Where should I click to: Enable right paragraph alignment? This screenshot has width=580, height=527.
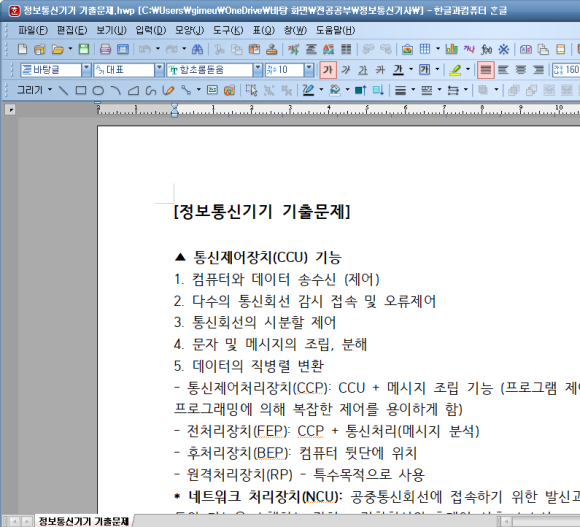tap(538, 70)
